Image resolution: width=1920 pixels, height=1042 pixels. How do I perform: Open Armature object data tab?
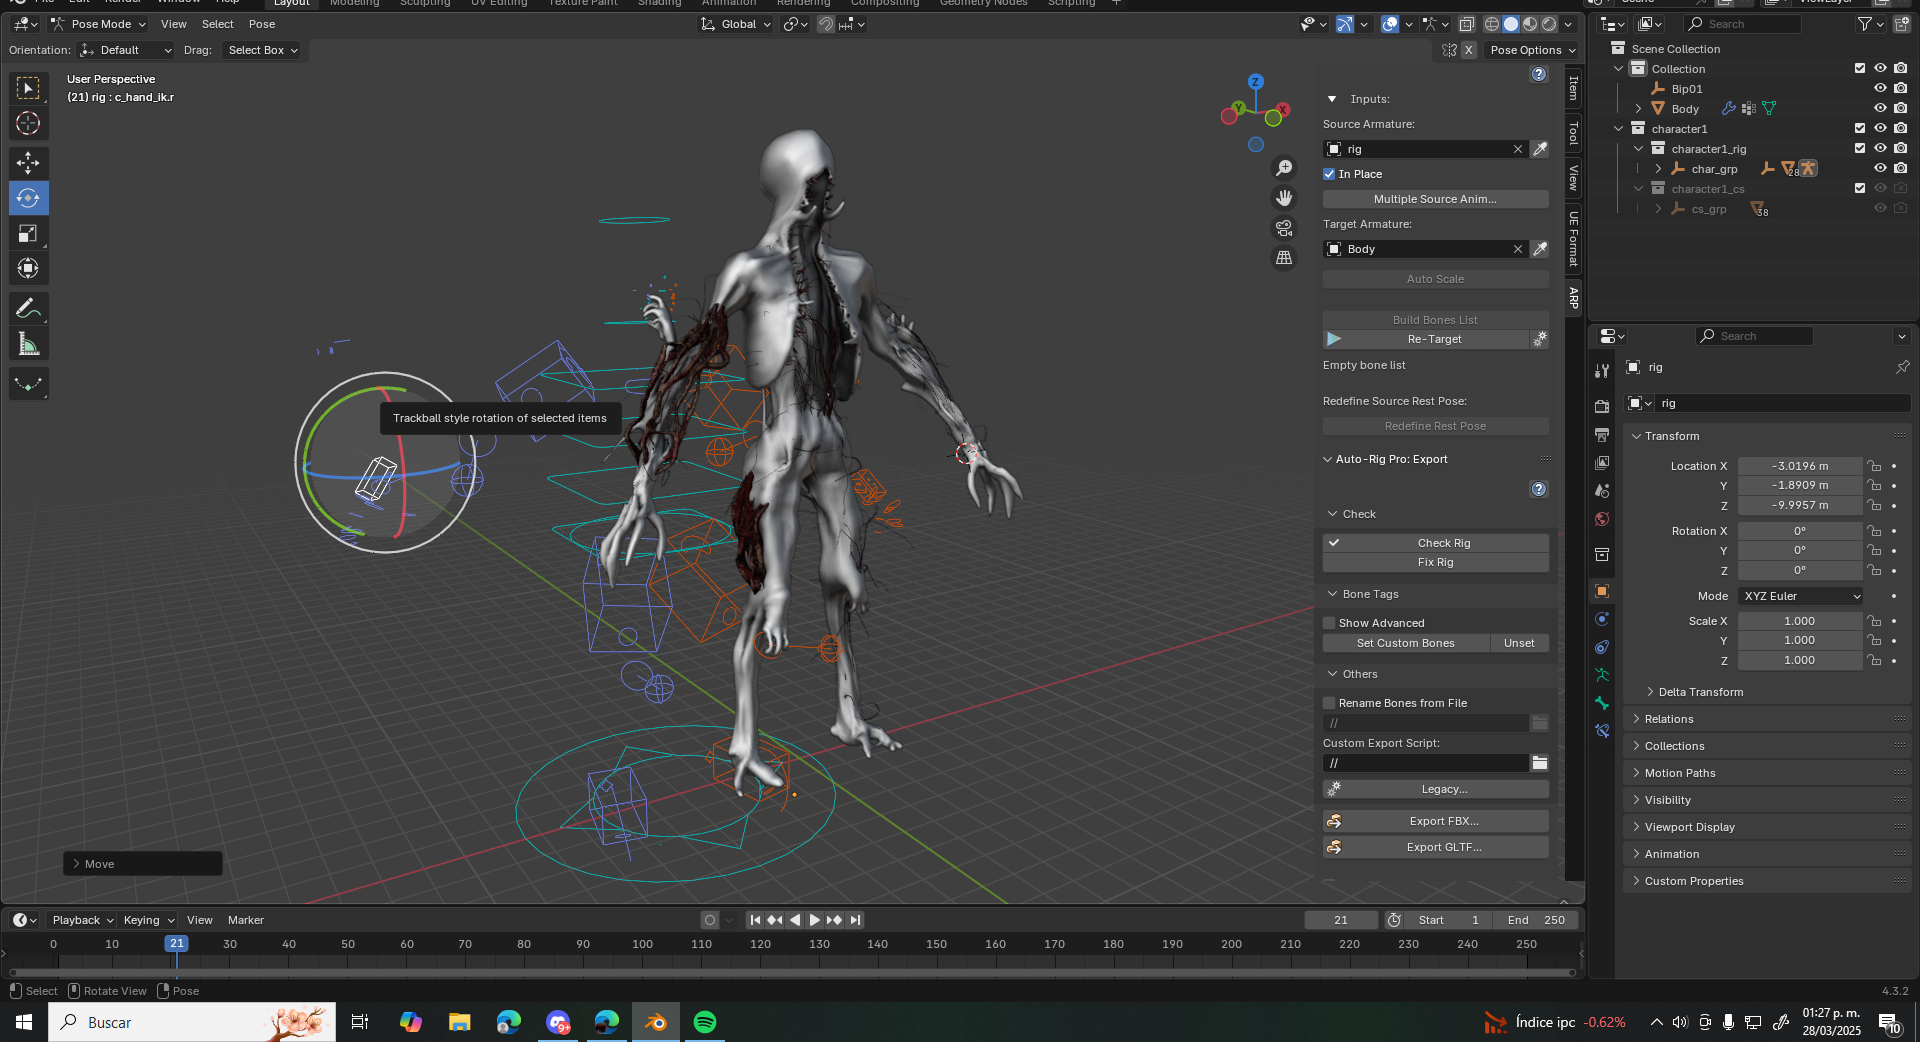click(x=1602, y=675)
